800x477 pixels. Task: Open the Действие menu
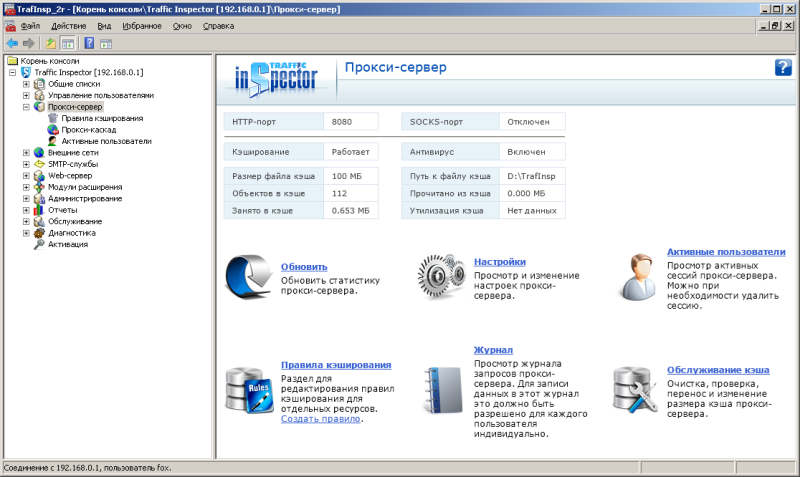click(x=68, y=26)
